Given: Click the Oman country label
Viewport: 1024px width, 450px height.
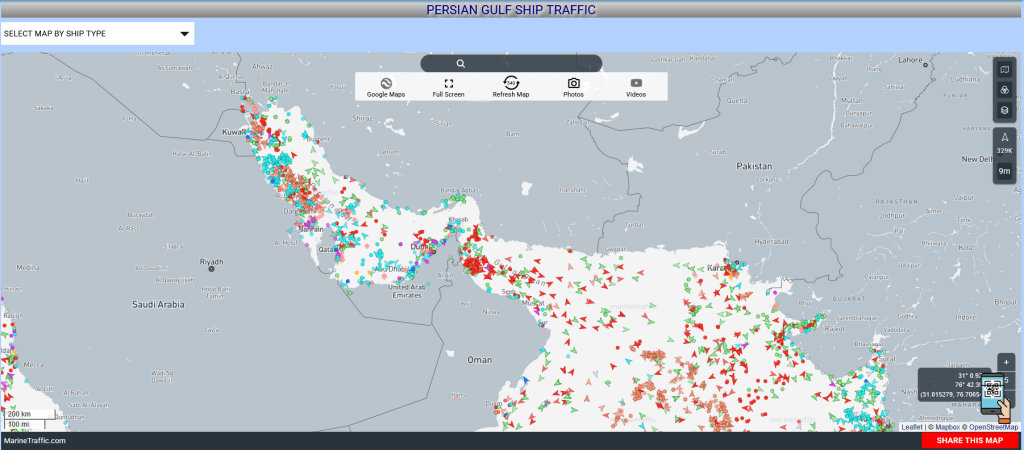Looking at the screenshot, I should coord(479,360).
